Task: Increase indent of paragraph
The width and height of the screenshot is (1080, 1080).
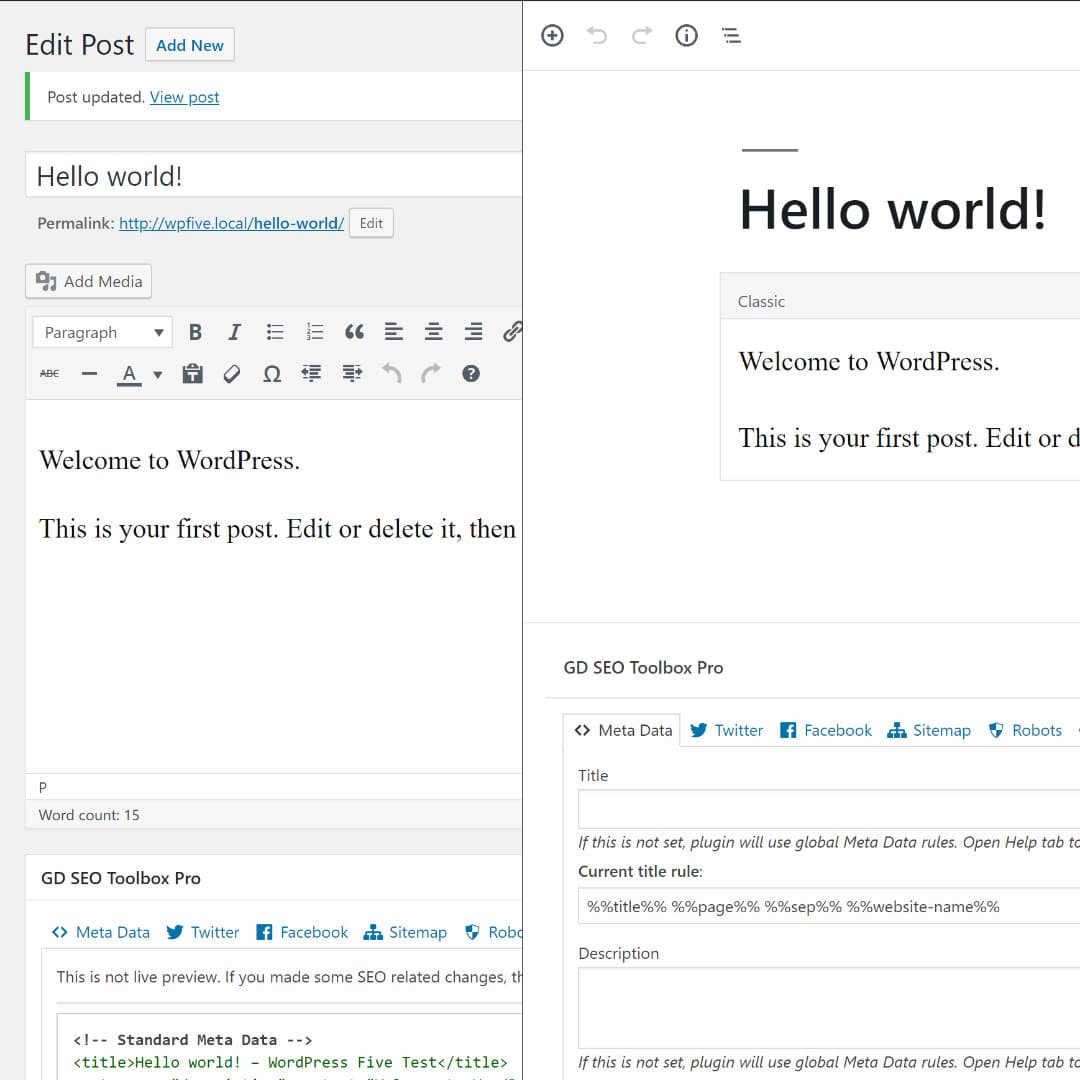Action: [x=352, y=373]
